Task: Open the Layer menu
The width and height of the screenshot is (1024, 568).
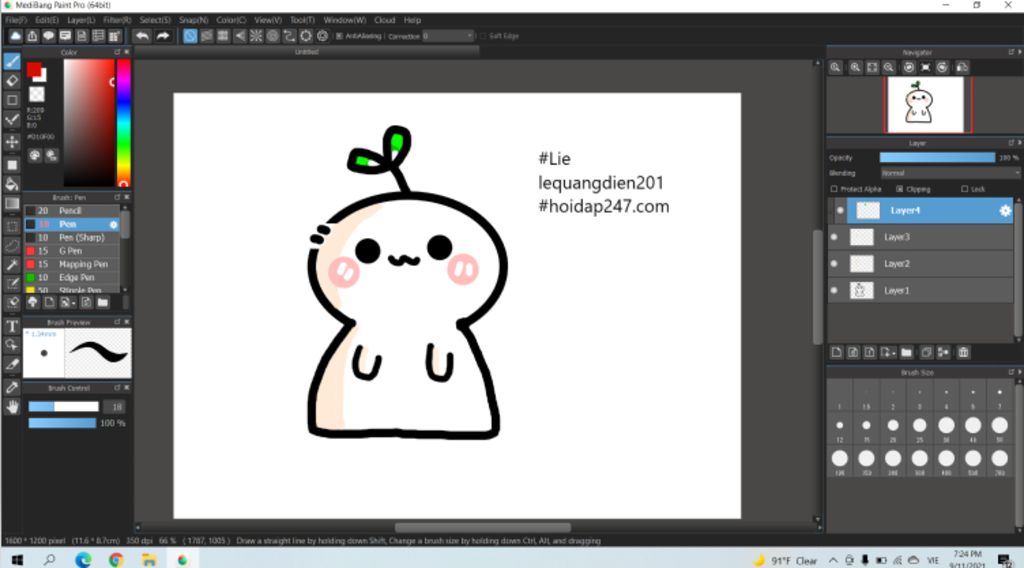Action: click(81, 20)
